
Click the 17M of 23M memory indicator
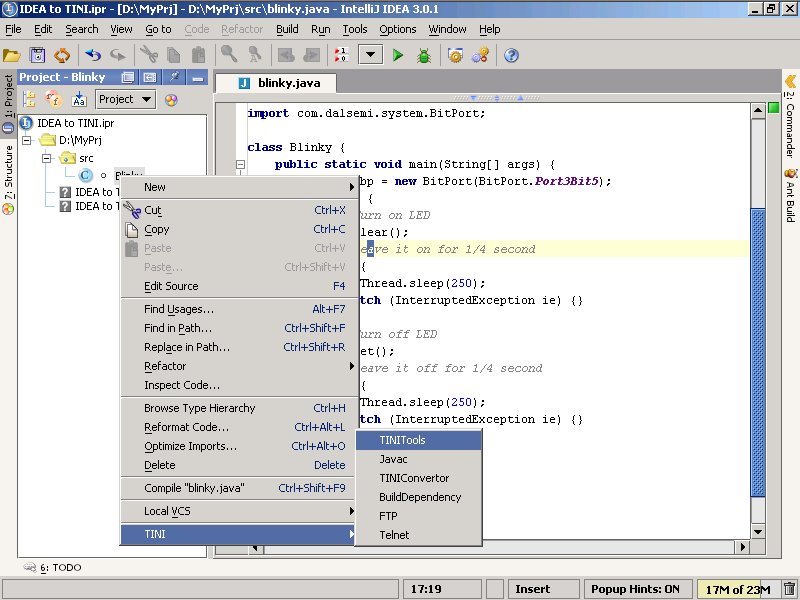pyautogui.click(x=738, y=590)
